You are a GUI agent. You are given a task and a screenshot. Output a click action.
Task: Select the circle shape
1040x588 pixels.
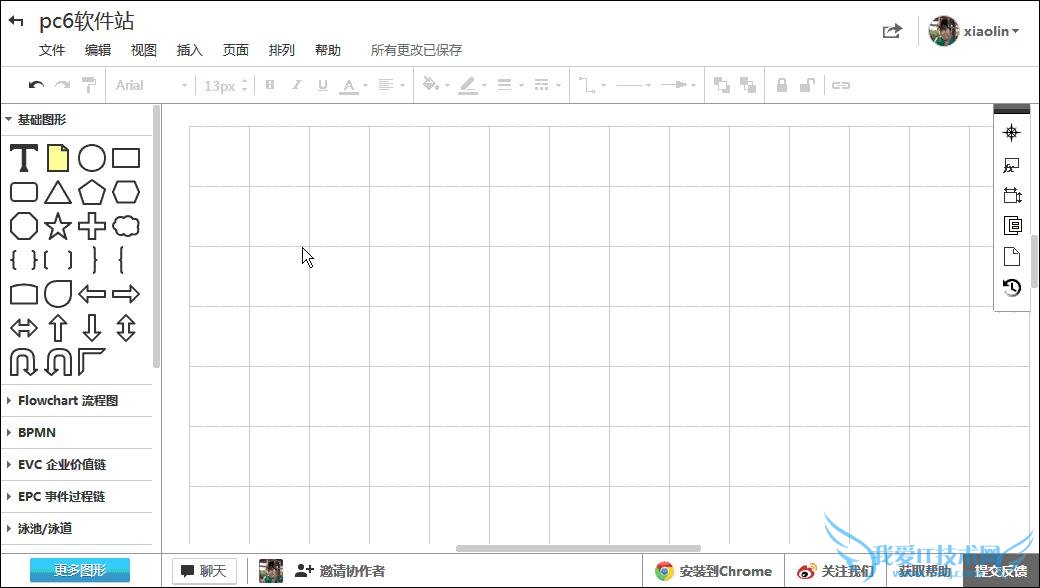coord(92,158)
